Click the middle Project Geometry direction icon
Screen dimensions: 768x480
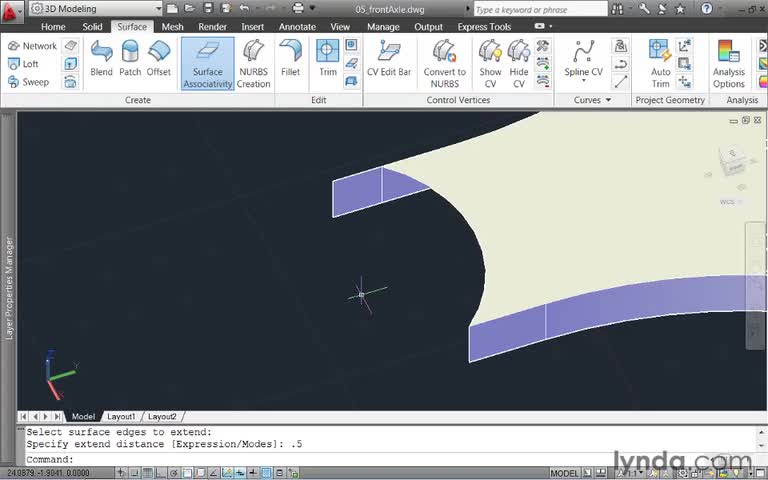pyautogui.click(x=684, y=64)
